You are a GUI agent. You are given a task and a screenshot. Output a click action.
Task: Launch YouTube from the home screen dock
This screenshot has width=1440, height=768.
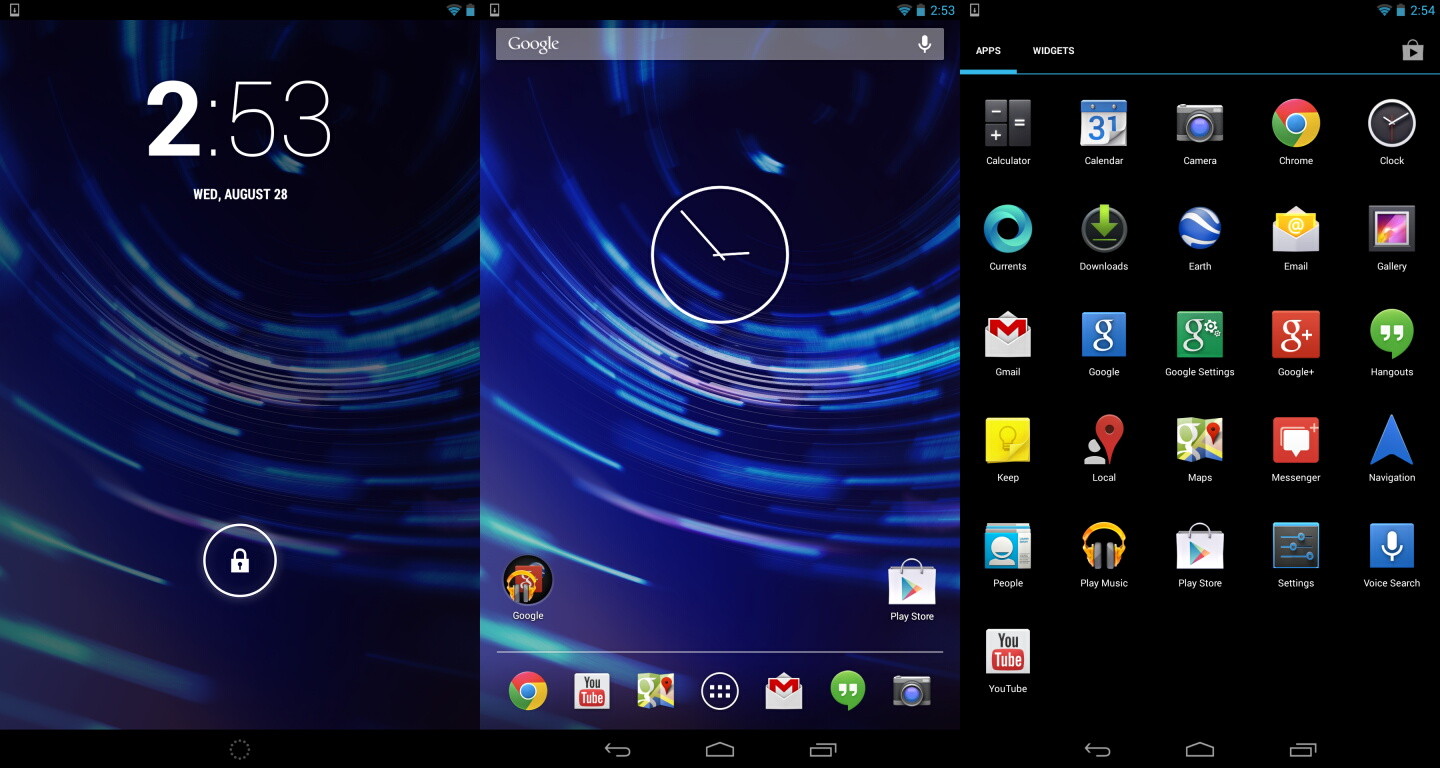pos(592,691)
